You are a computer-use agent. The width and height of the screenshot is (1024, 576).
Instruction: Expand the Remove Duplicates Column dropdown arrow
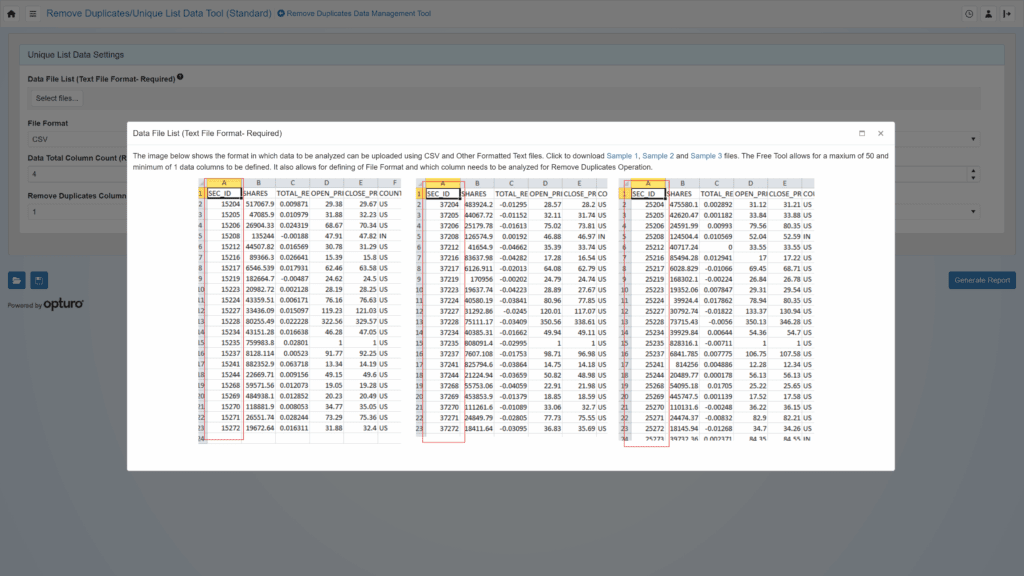973,211
